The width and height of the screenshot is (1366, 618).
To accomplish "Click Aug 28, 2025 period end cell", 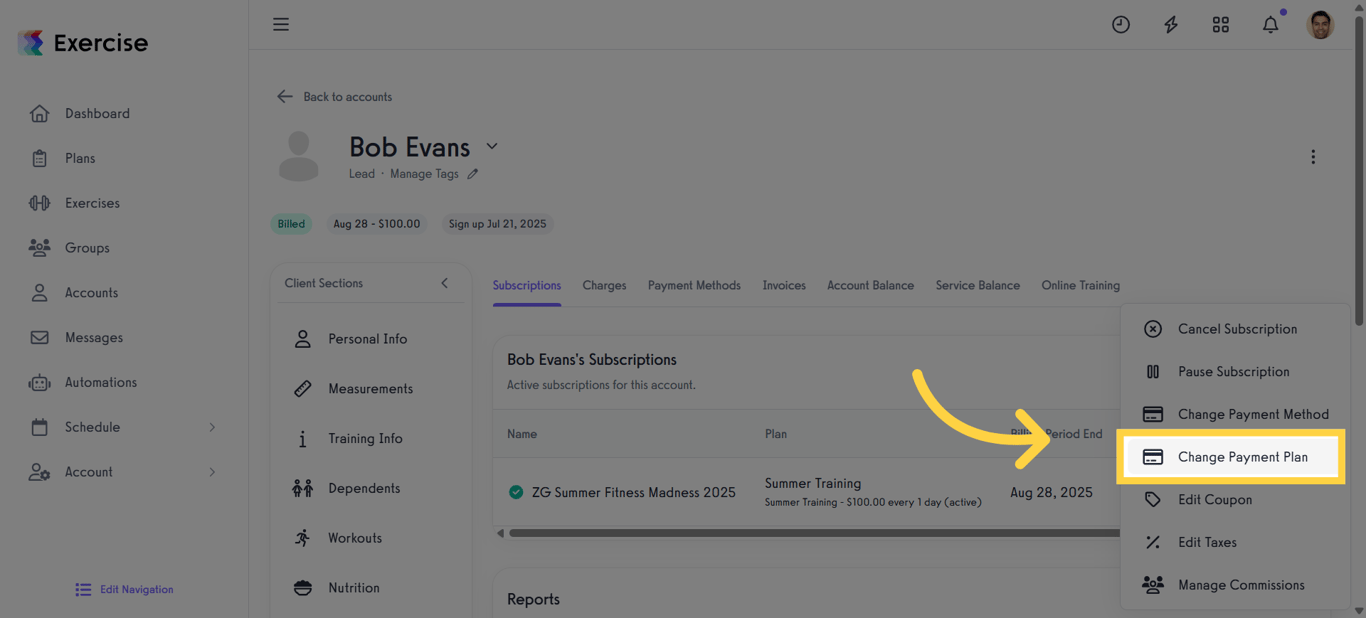I will coord(1051,493).
